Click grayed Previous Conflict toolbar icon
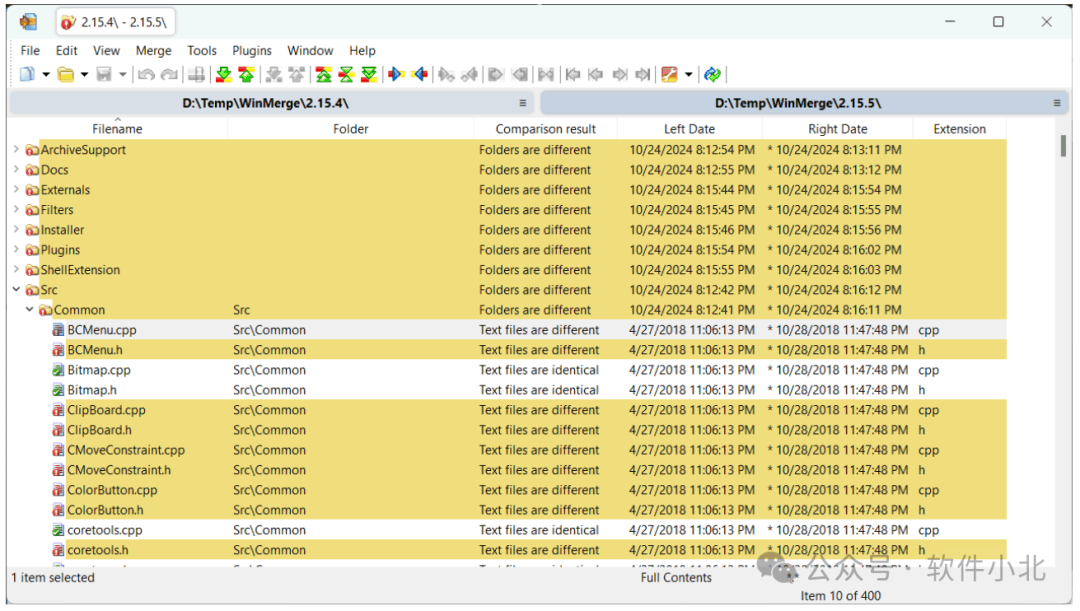 [297, 74]
